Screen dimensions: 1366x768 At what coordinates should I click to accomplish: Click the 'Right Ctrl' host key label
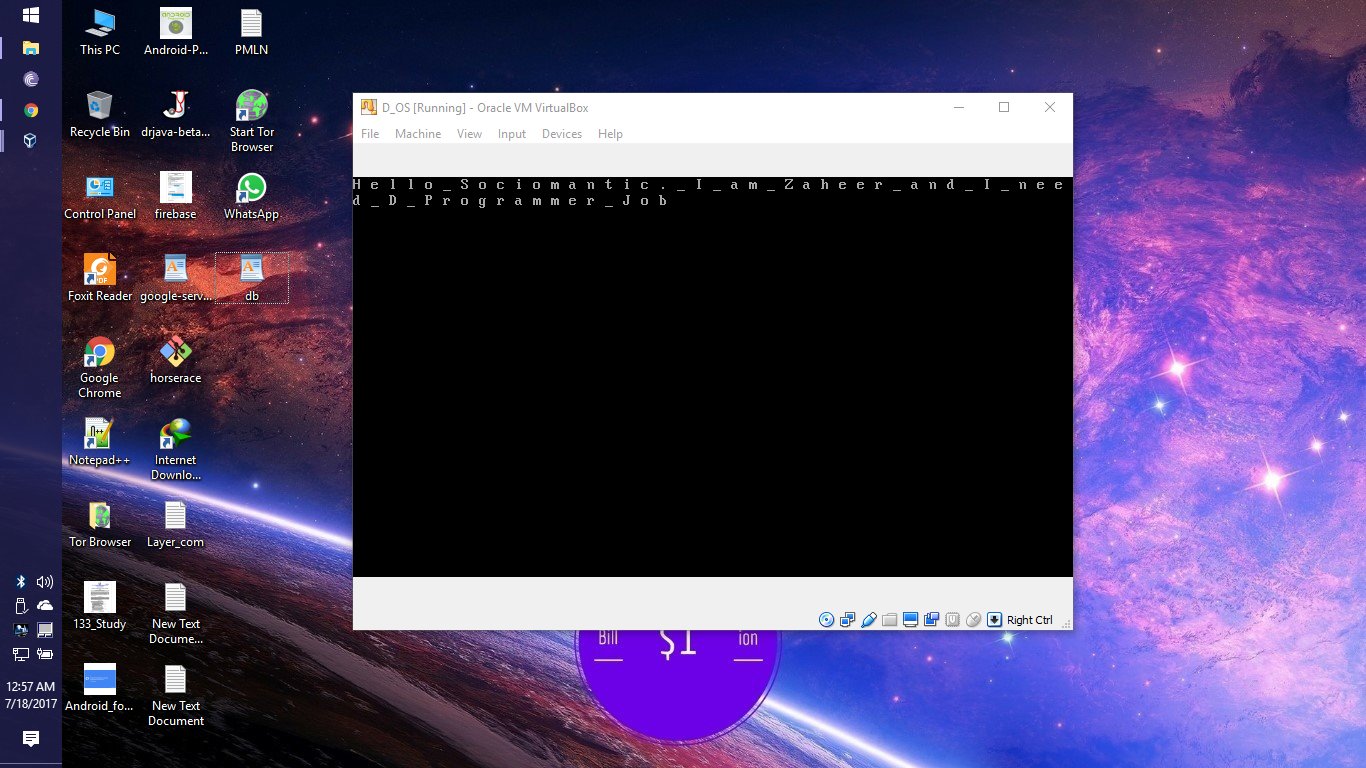[1029, 620]
